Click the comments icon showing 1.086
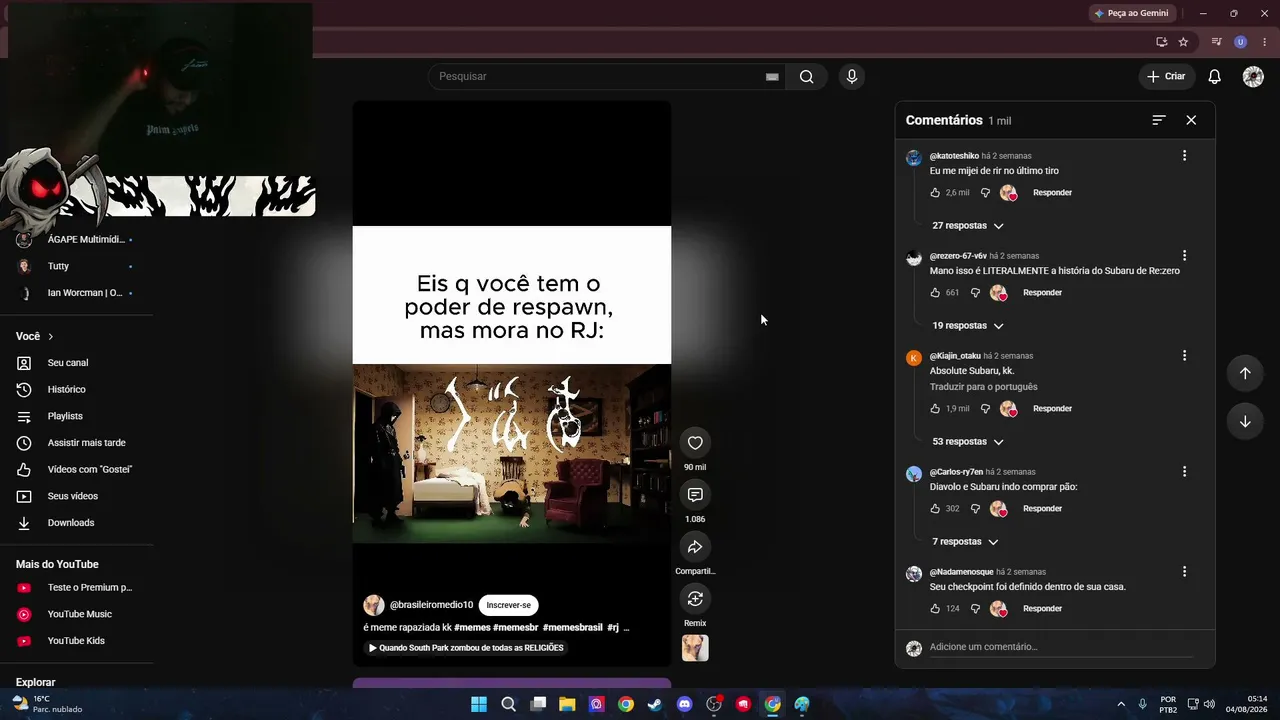The image size is (1280, 720). [695, 495]
